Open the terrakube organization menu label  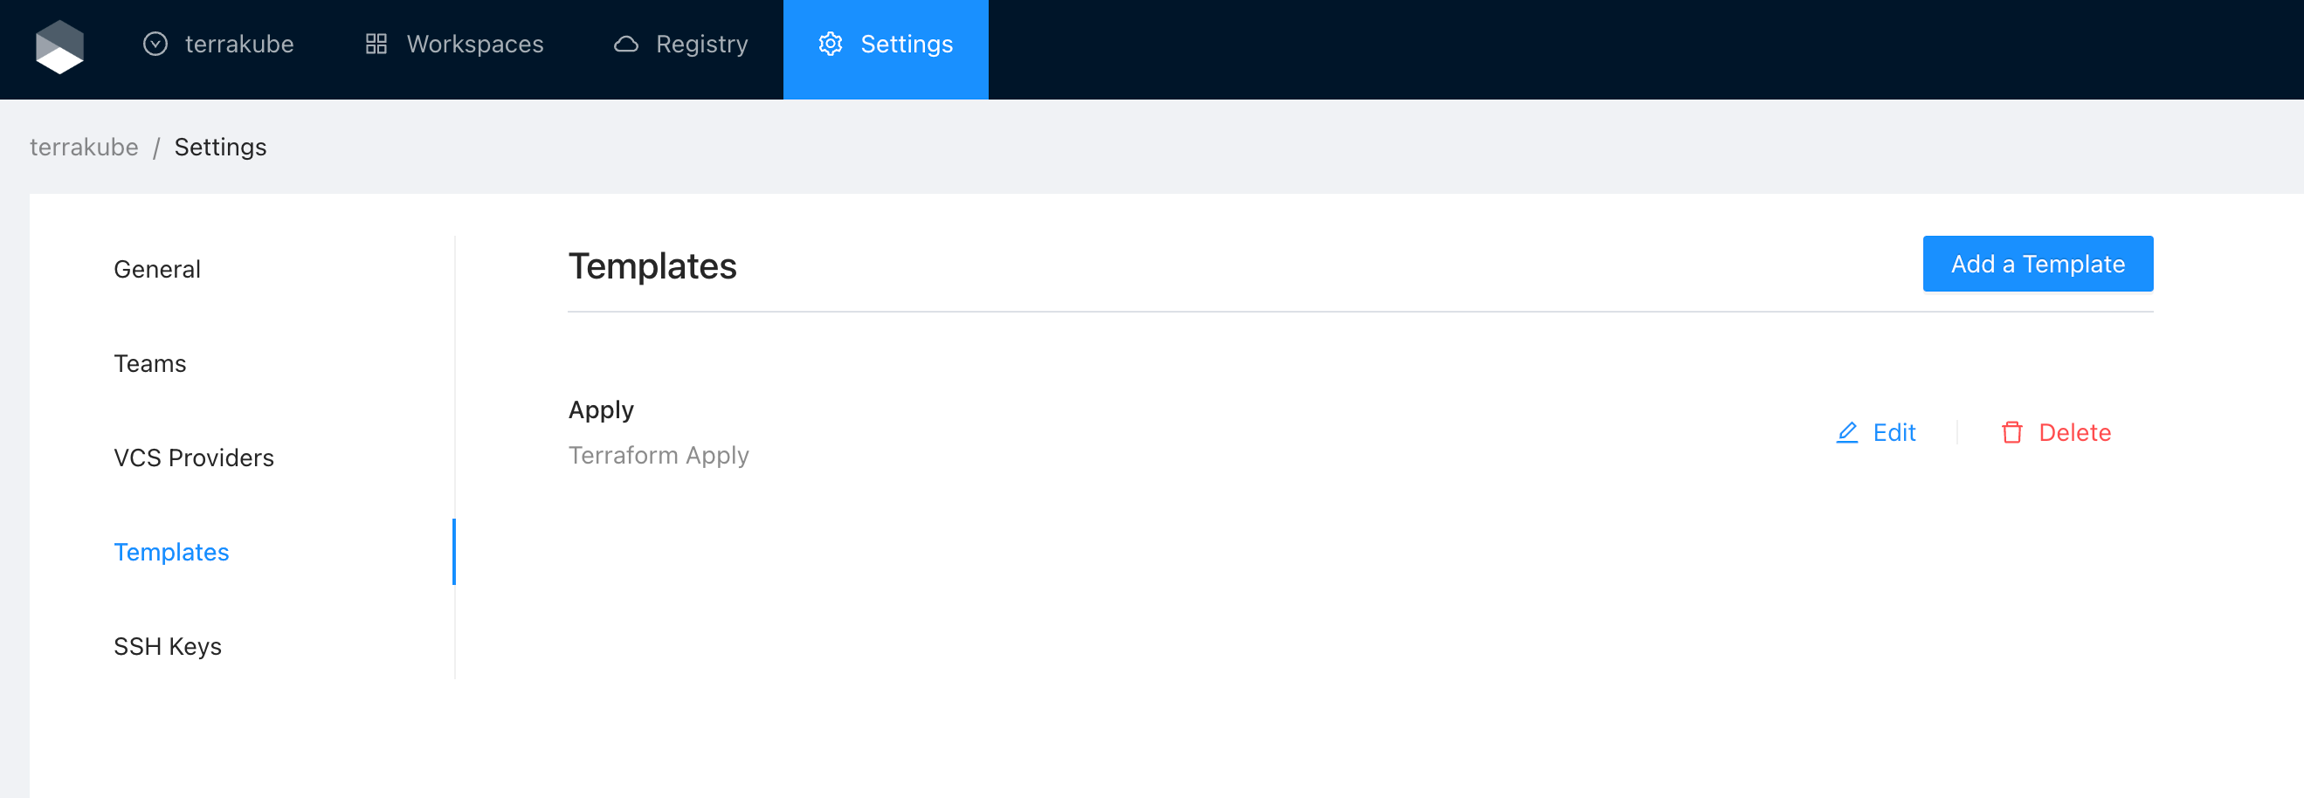coord(239,44)
